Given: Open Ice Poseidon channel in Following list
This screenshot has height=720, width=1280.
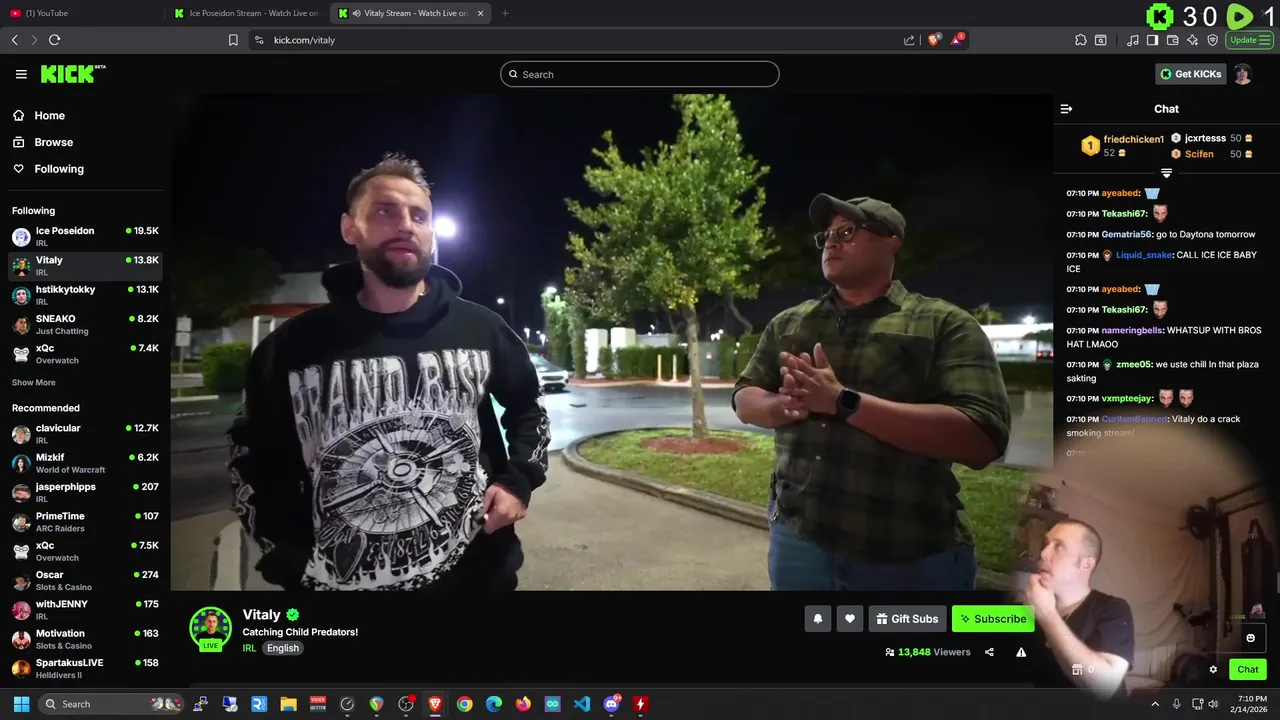Looking at the screenshot, I should 85,236.
